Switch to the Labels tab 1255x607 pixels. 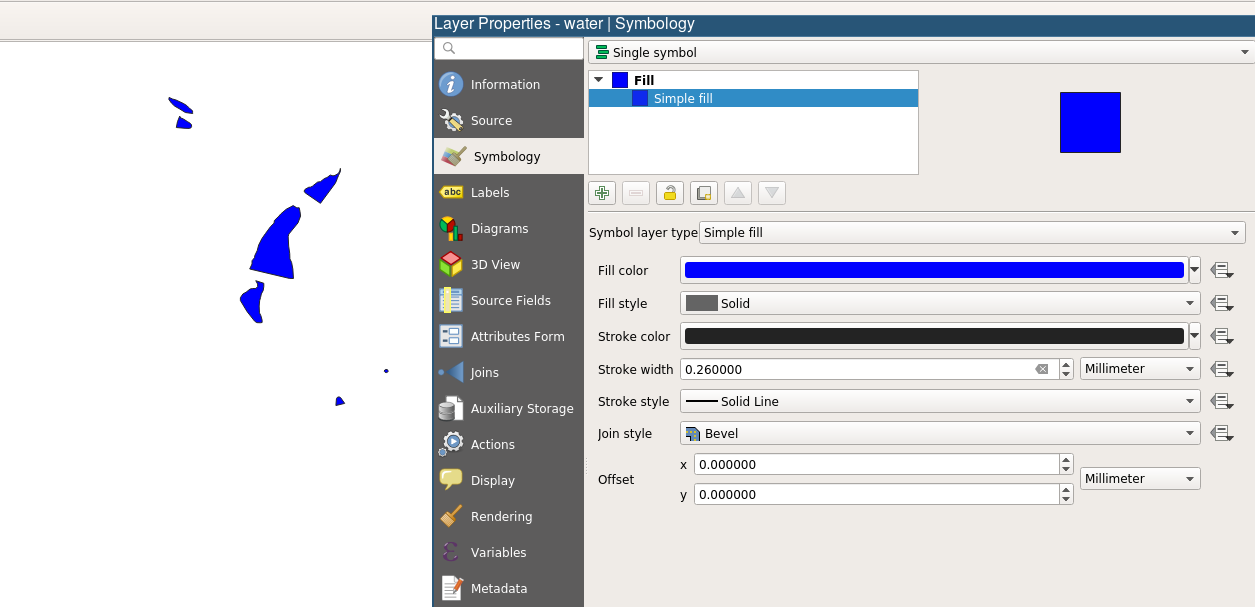pyautogui.click(x=490, y=193)
